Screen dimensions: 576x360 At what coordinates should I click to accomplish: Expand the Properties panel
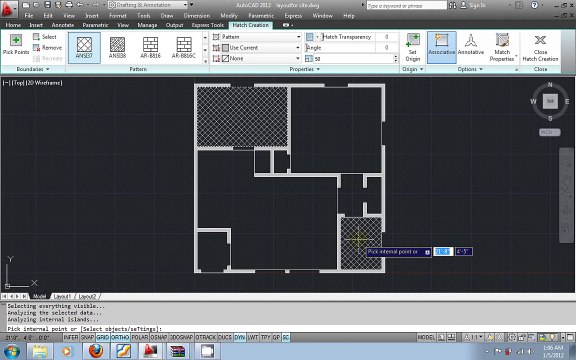coord(305,69)
